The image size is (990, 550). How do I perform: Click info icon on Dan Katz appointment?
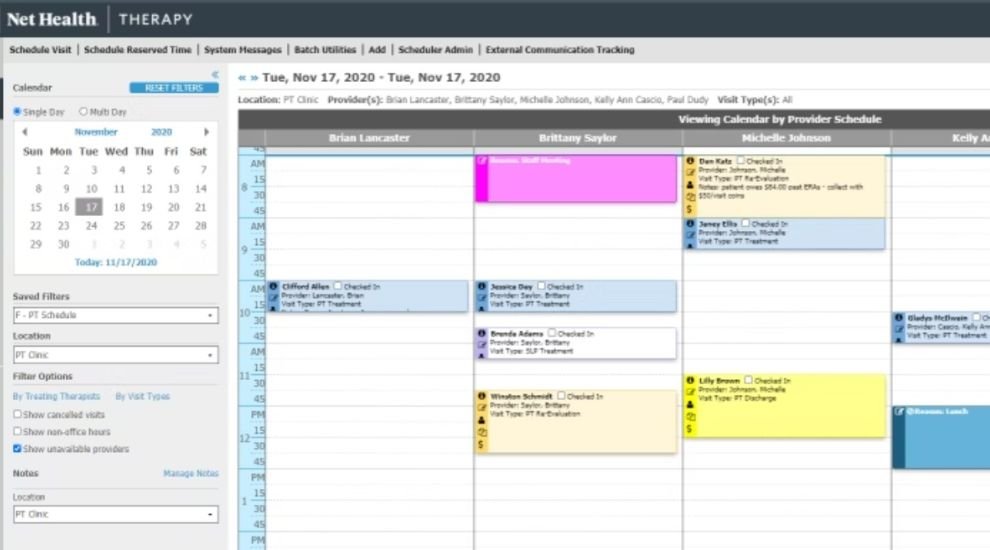click(690, 161)
